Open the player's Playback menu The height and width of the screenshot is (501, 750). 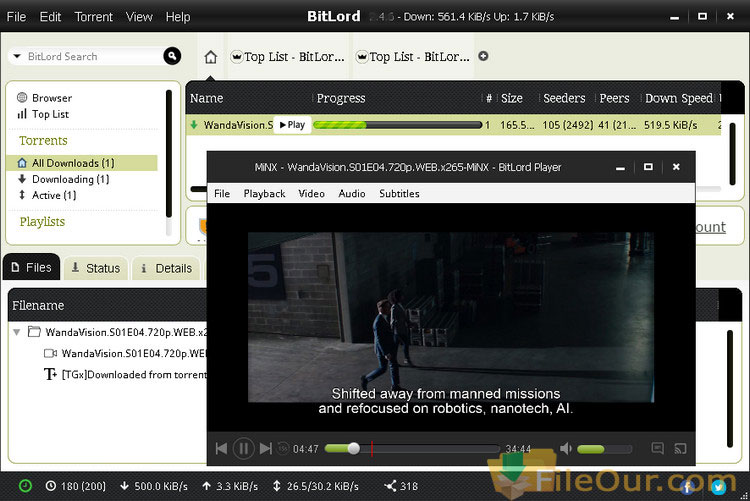click(265, 194)
